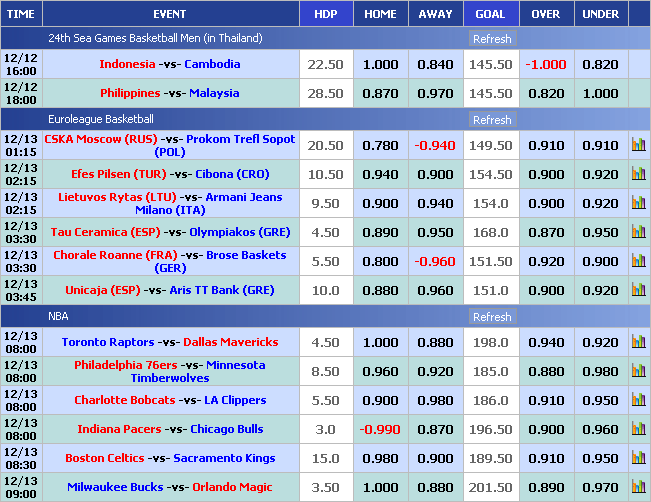Click the HDP column header

point(325,14)
